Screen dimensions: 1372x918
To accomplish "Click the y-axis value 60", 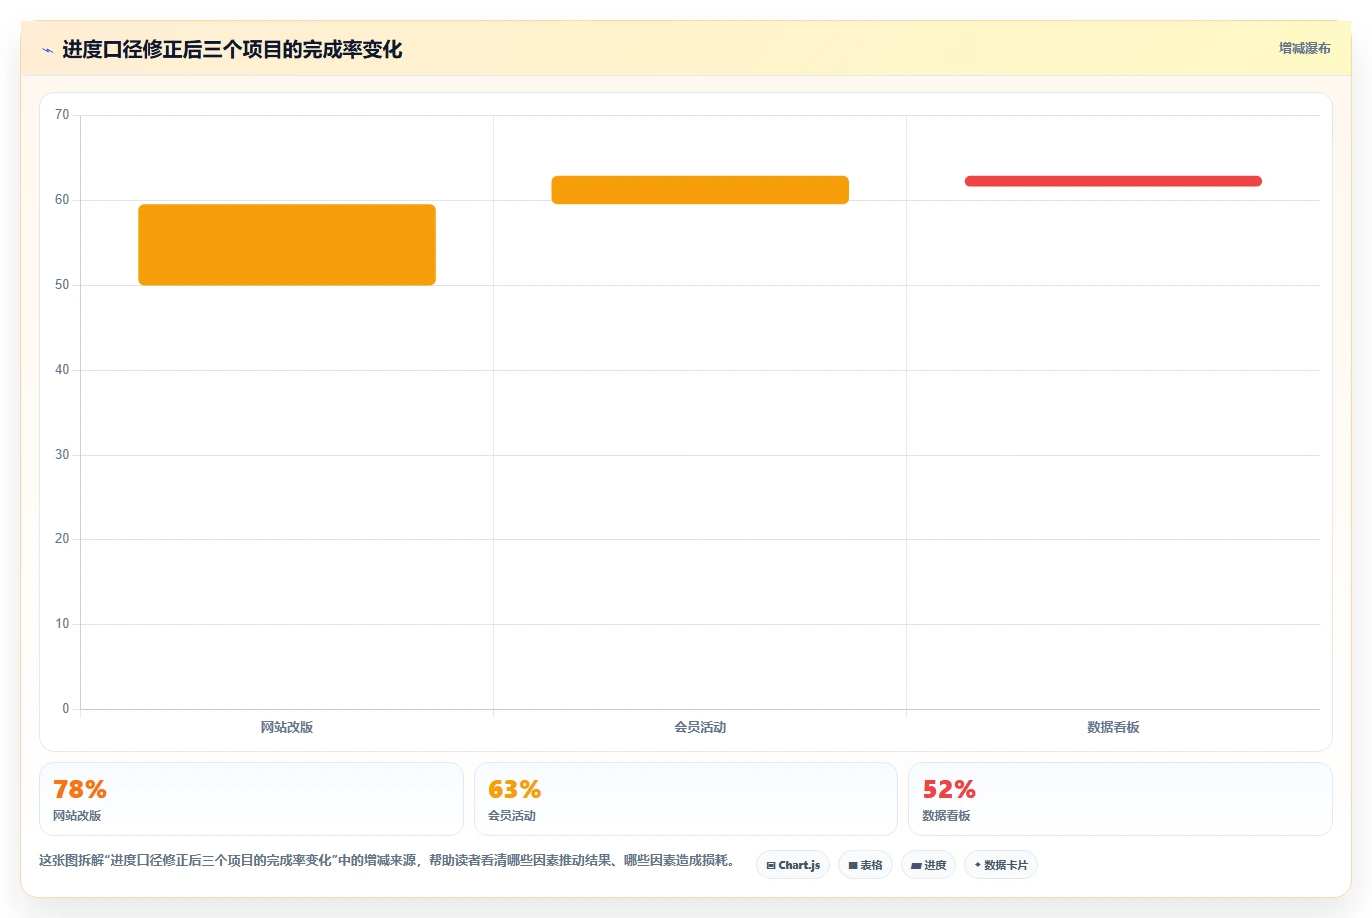I will pos(62,200).
